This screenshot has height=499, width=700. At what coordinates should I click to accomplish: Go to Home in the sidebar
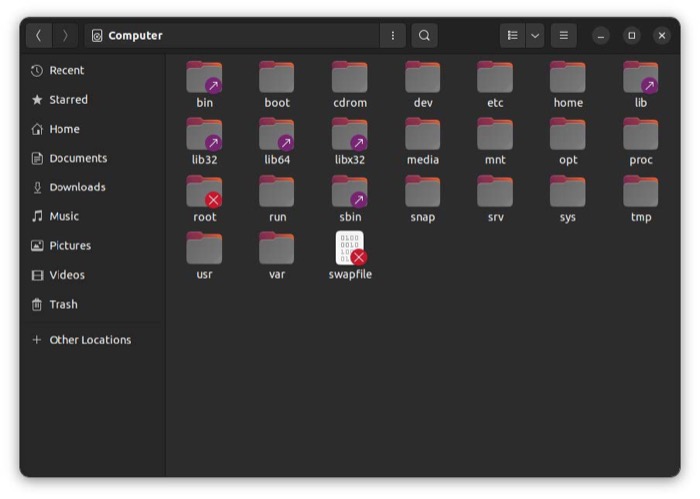click(94, 129)
